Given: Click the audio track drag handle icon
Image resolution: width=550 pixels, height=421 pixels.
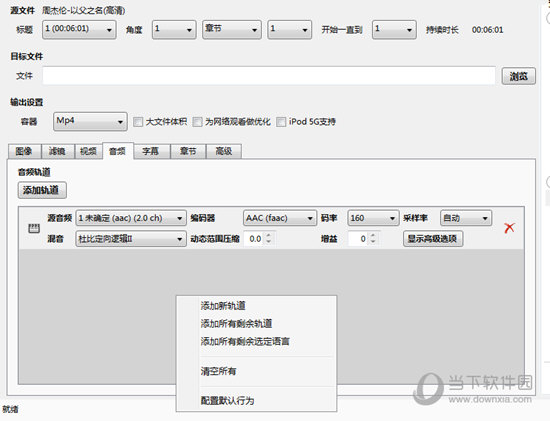Looking at the screenshot, I should tap(34, 228).
